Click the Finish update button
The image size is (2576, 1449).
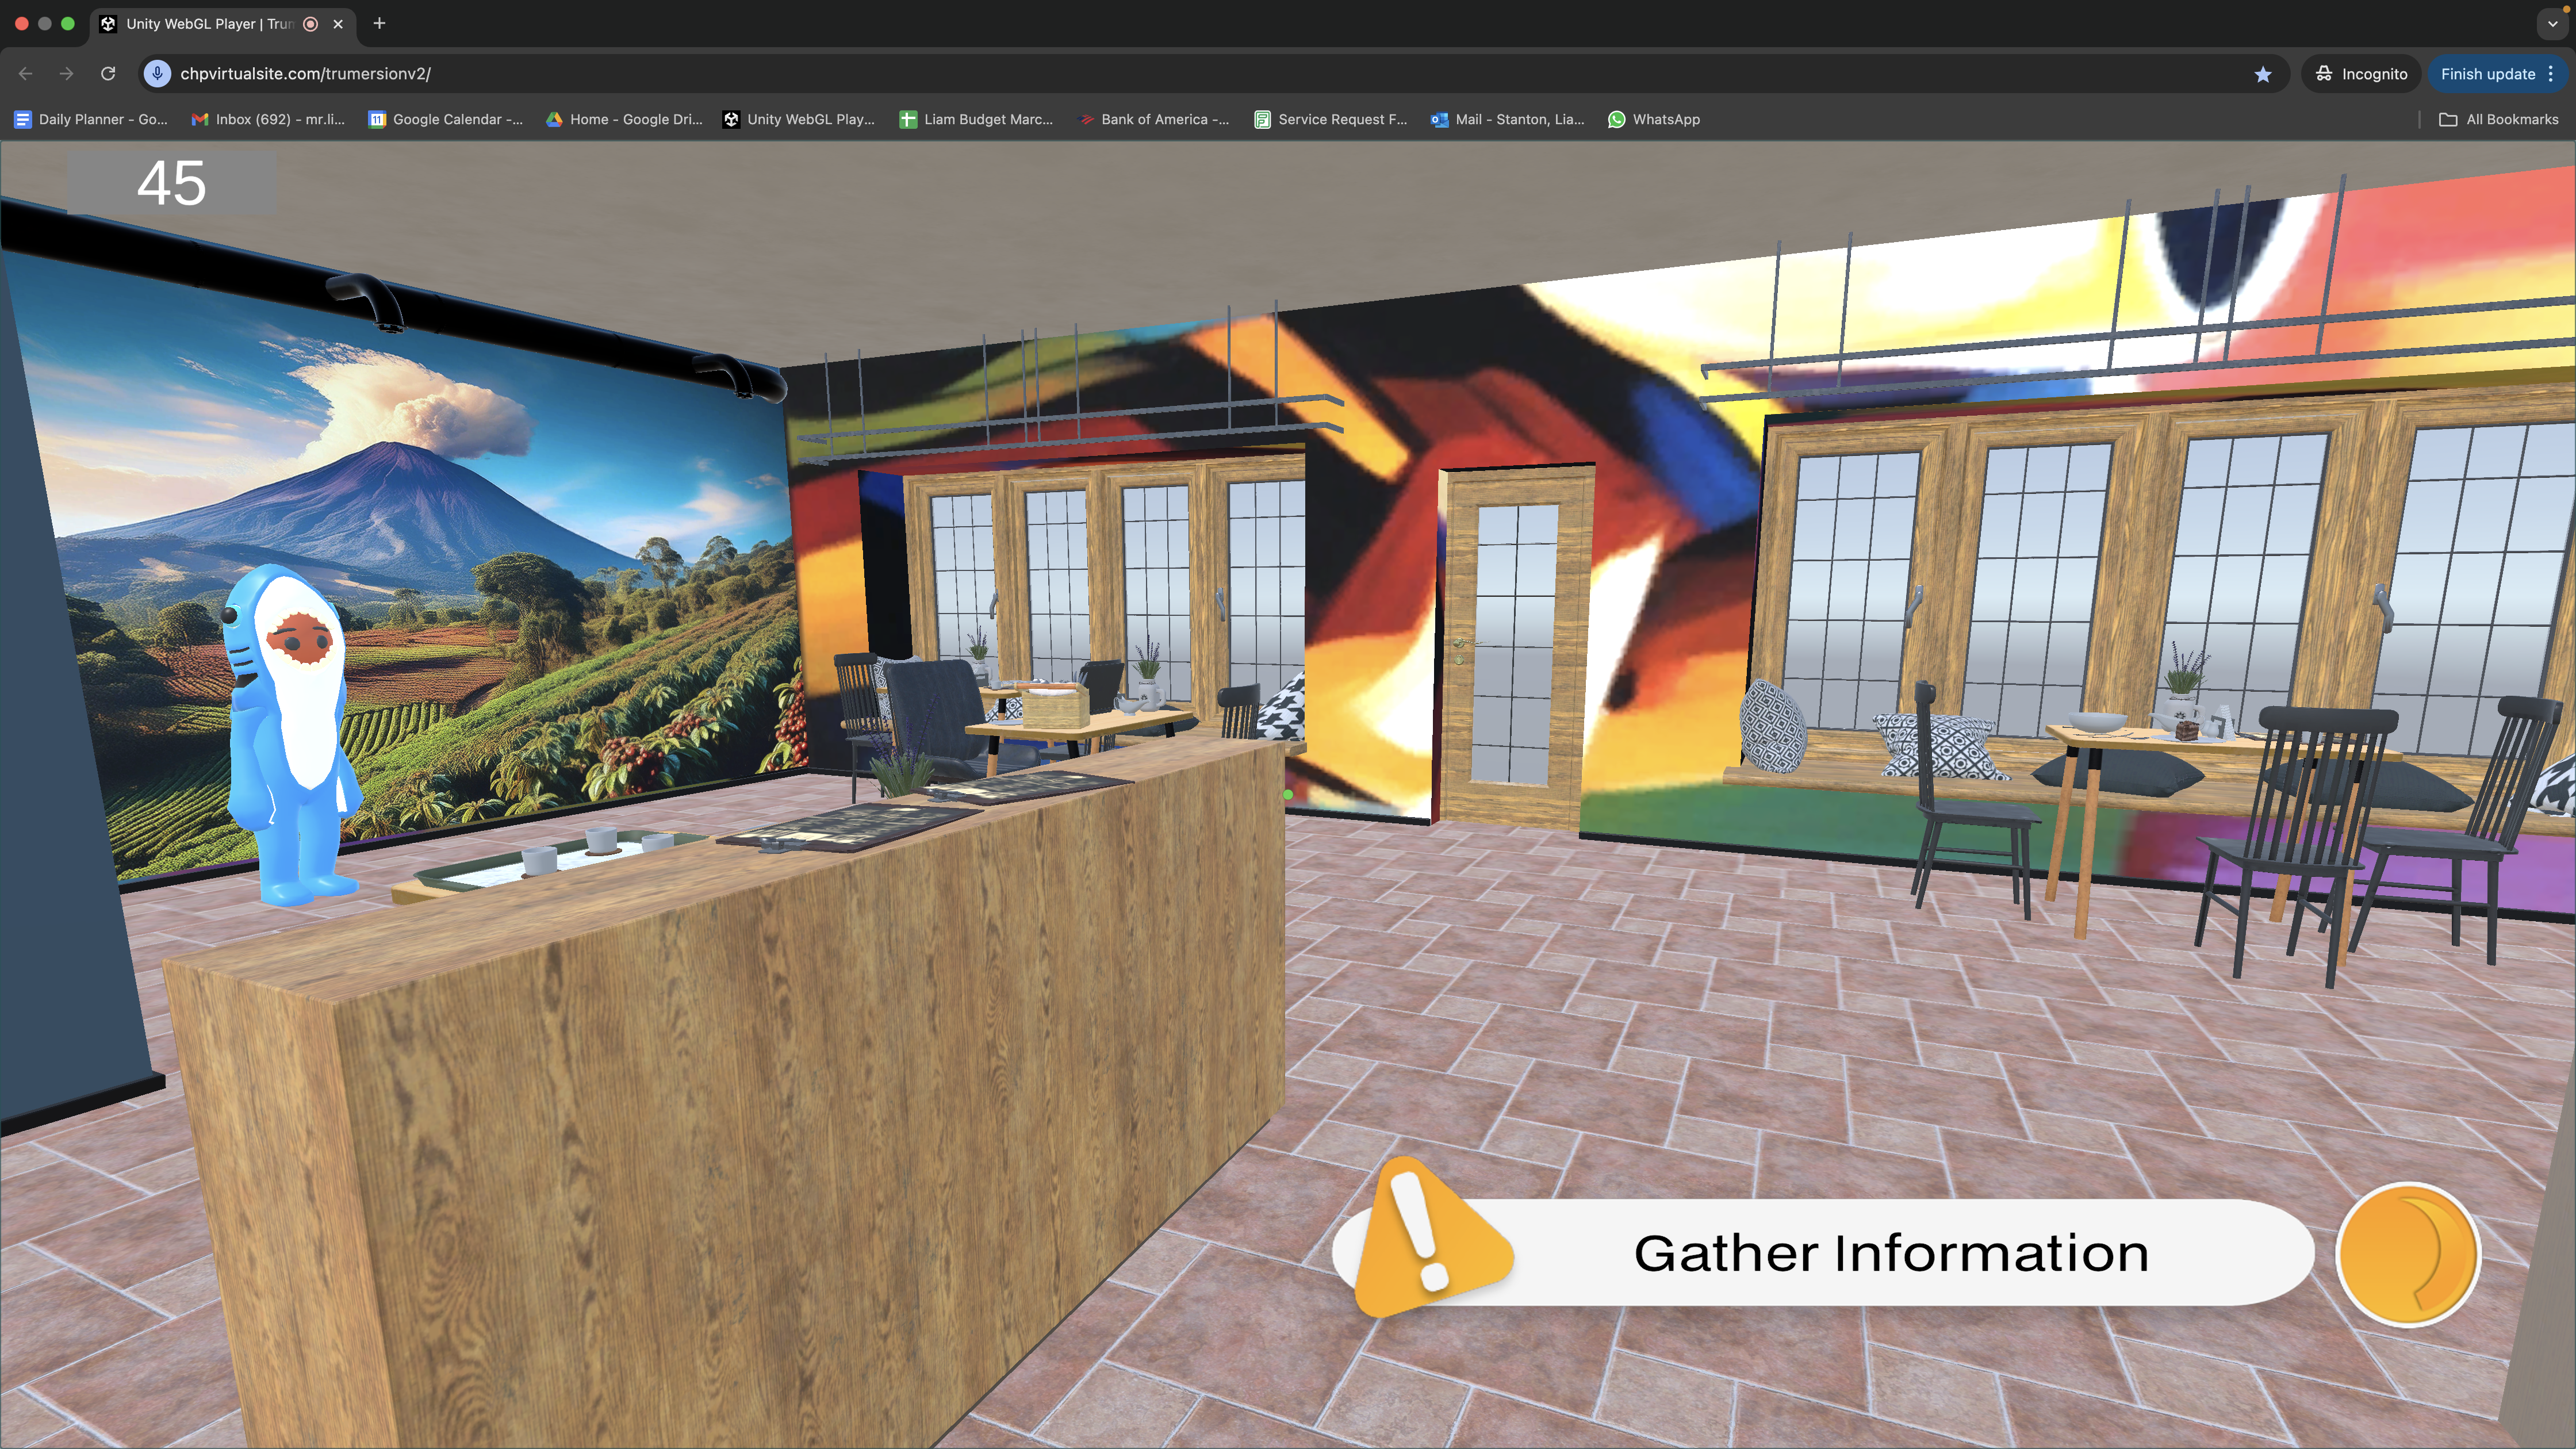[x=2498, y=74]
